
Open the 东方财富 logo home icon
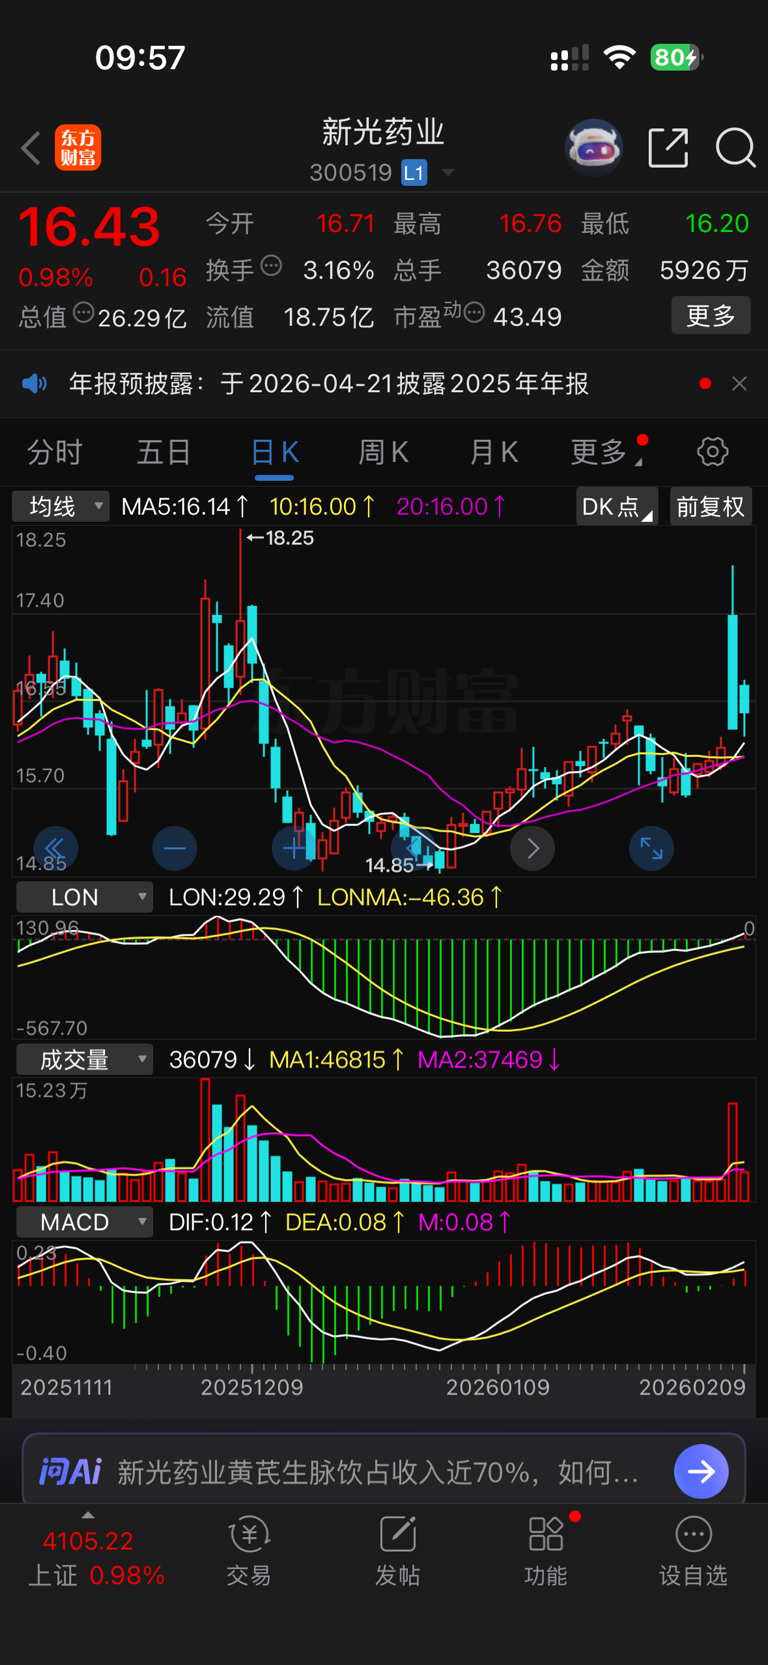[78, 148]
